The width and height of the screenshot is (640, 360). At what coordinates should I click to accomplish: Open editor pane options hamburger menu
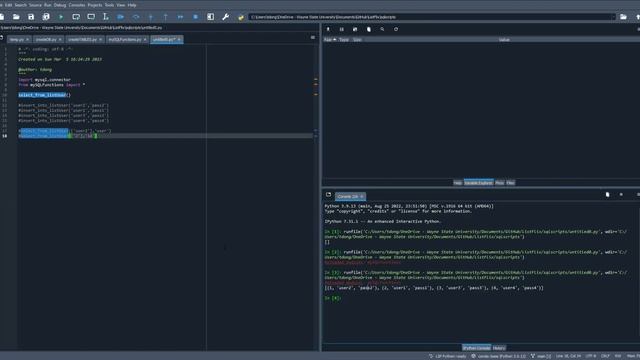[313, 38]
